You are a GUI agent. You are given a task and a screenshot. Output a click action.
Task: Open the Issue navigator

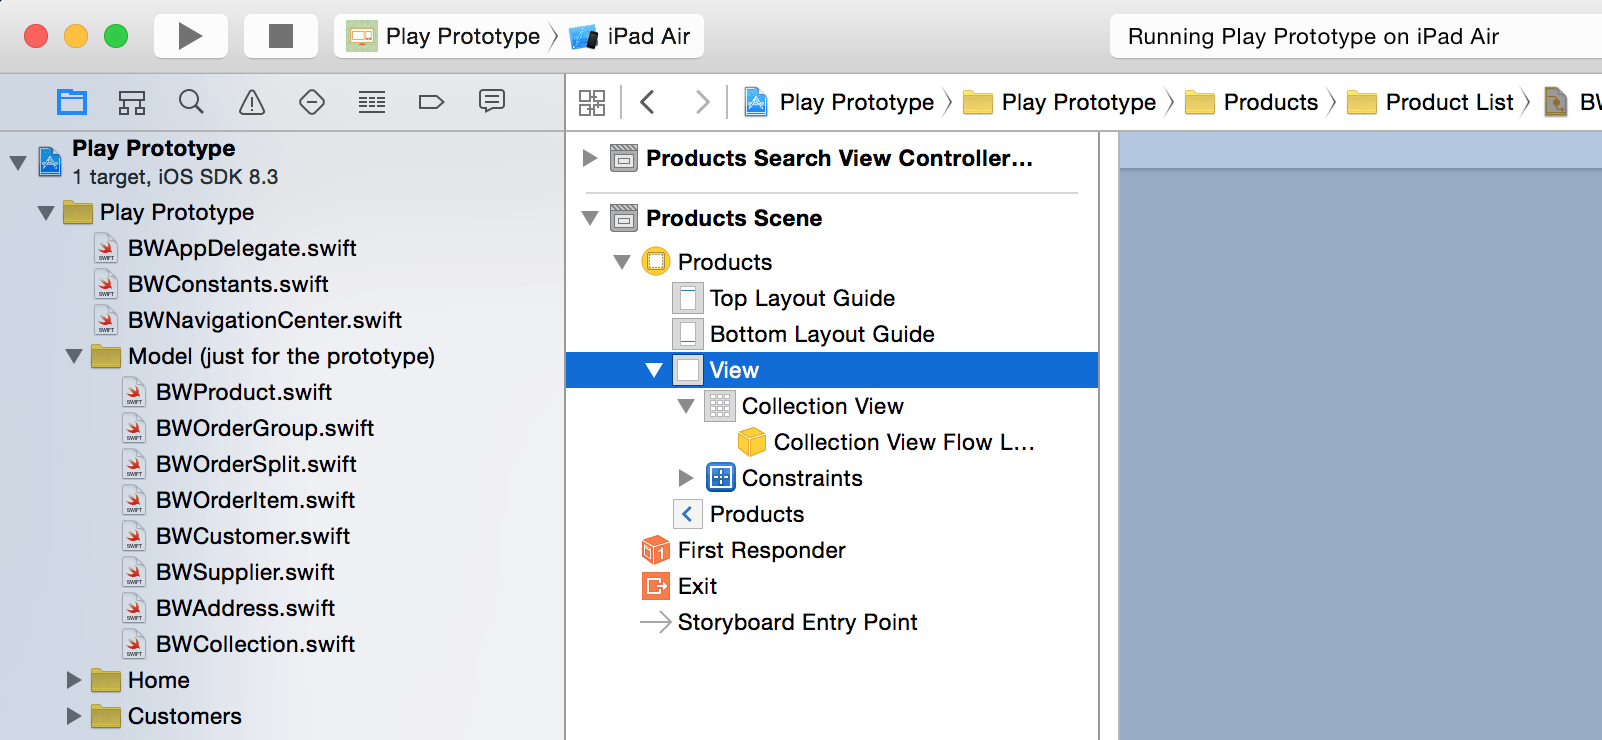click(x=252, y=102)
